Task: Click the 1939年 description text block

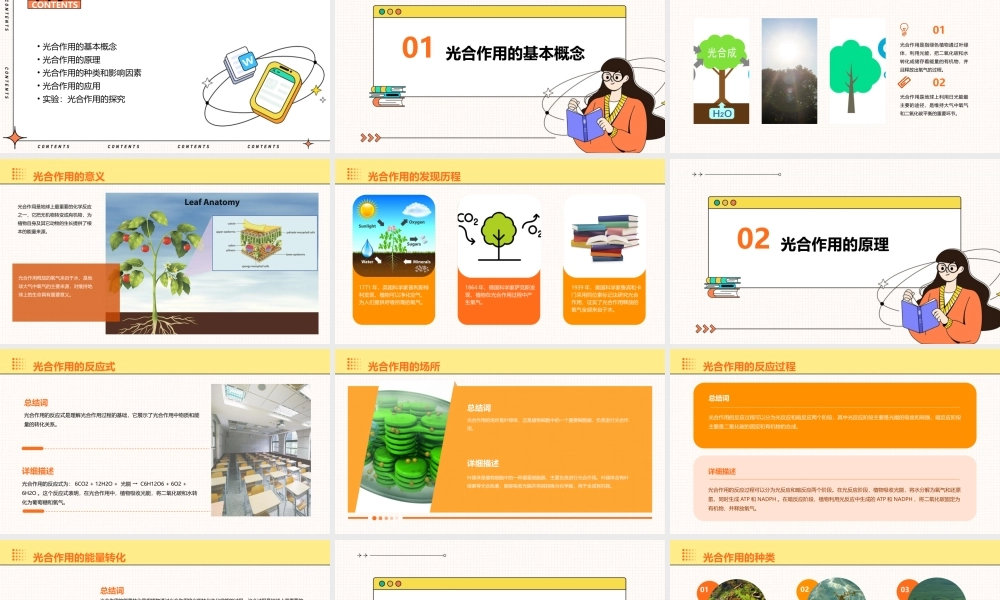Action: pos(605,298)
